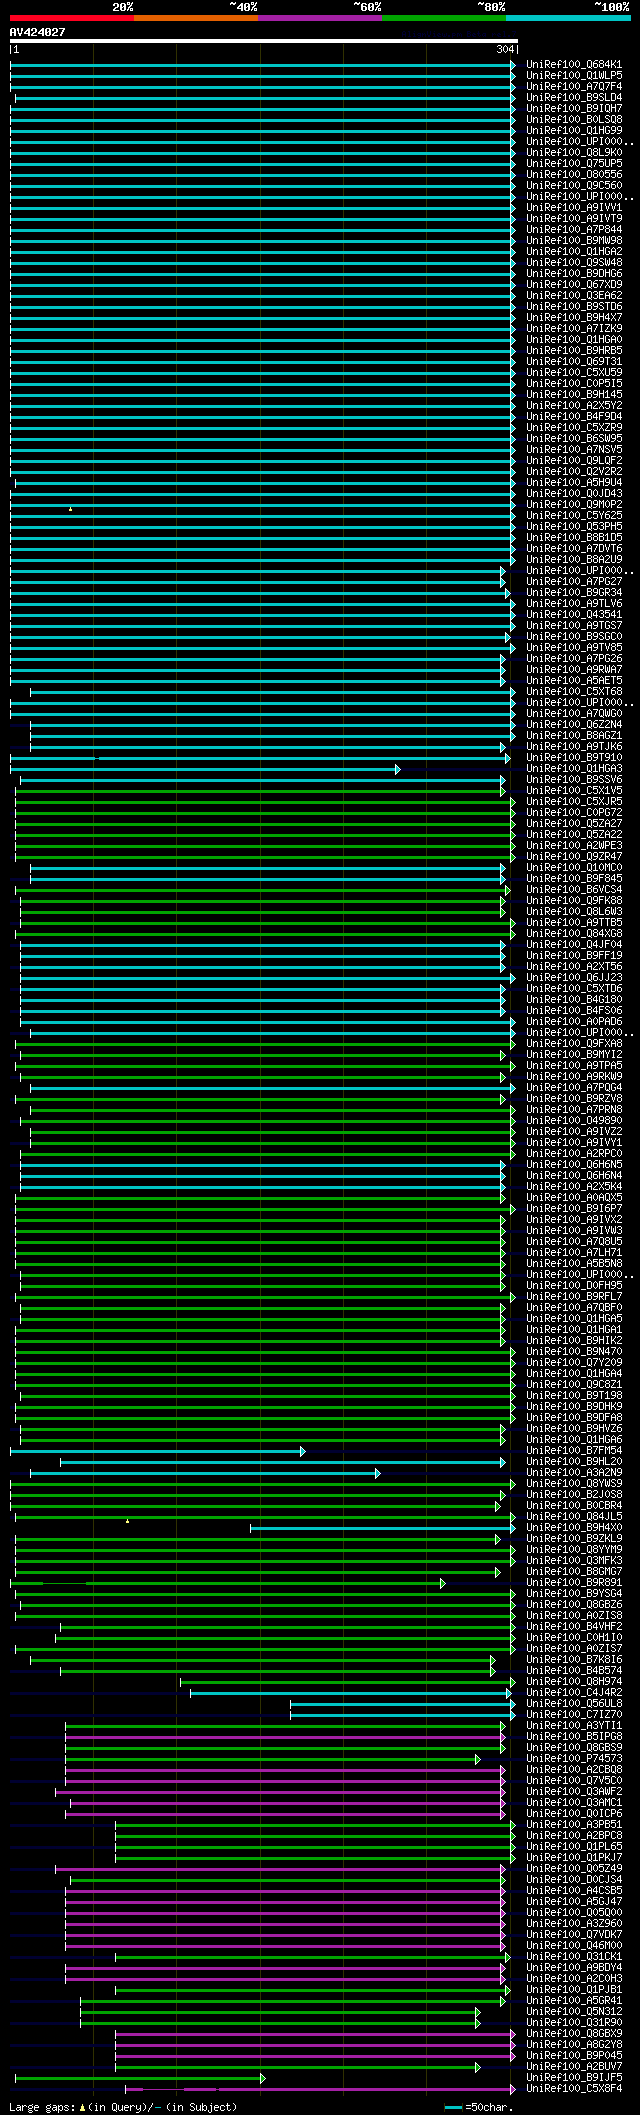Select UniRef100_B9T198 label
Screen dimensions: 640x2115
click(574, 1395)
